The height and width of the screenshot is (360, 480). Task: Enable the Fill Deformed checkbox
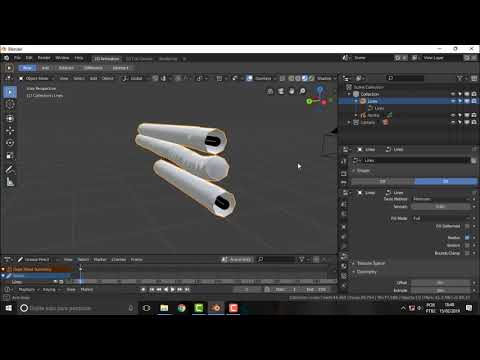coord(467,226)
